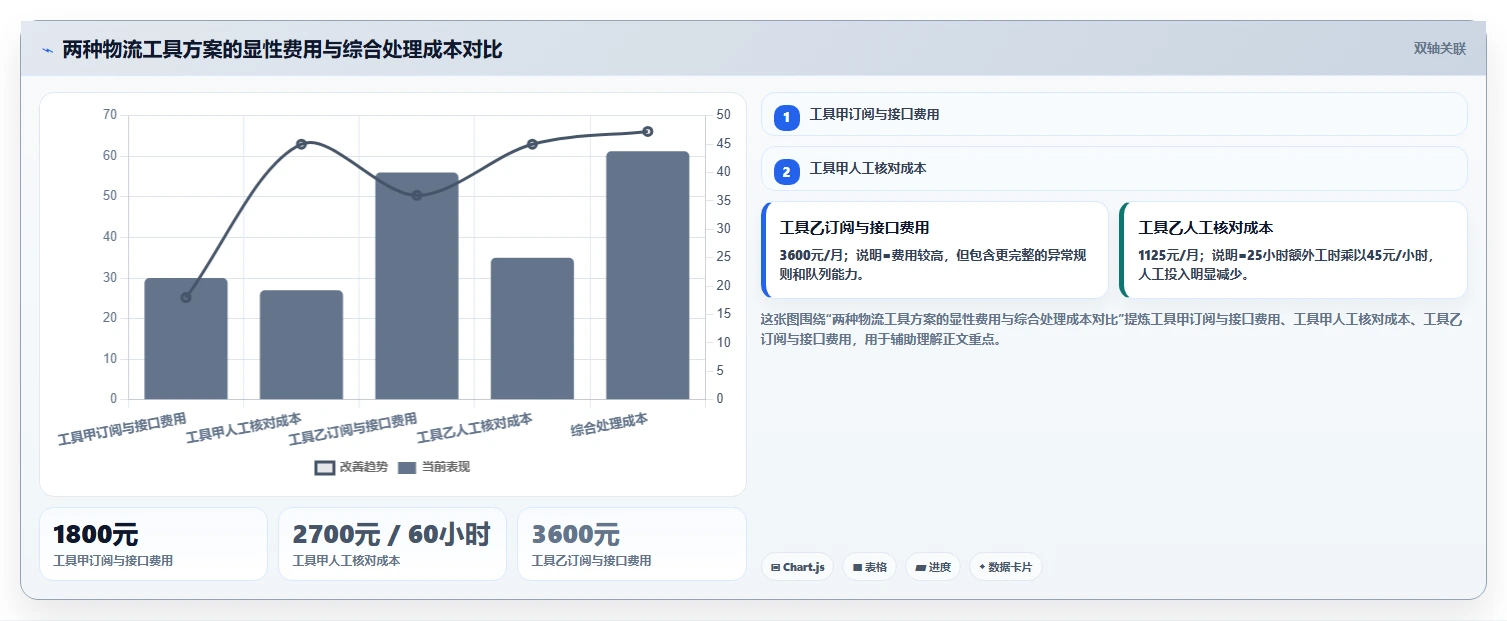
Task: Click the line point on 工具乙订阅与接口费用 bar
Action: 416,195
